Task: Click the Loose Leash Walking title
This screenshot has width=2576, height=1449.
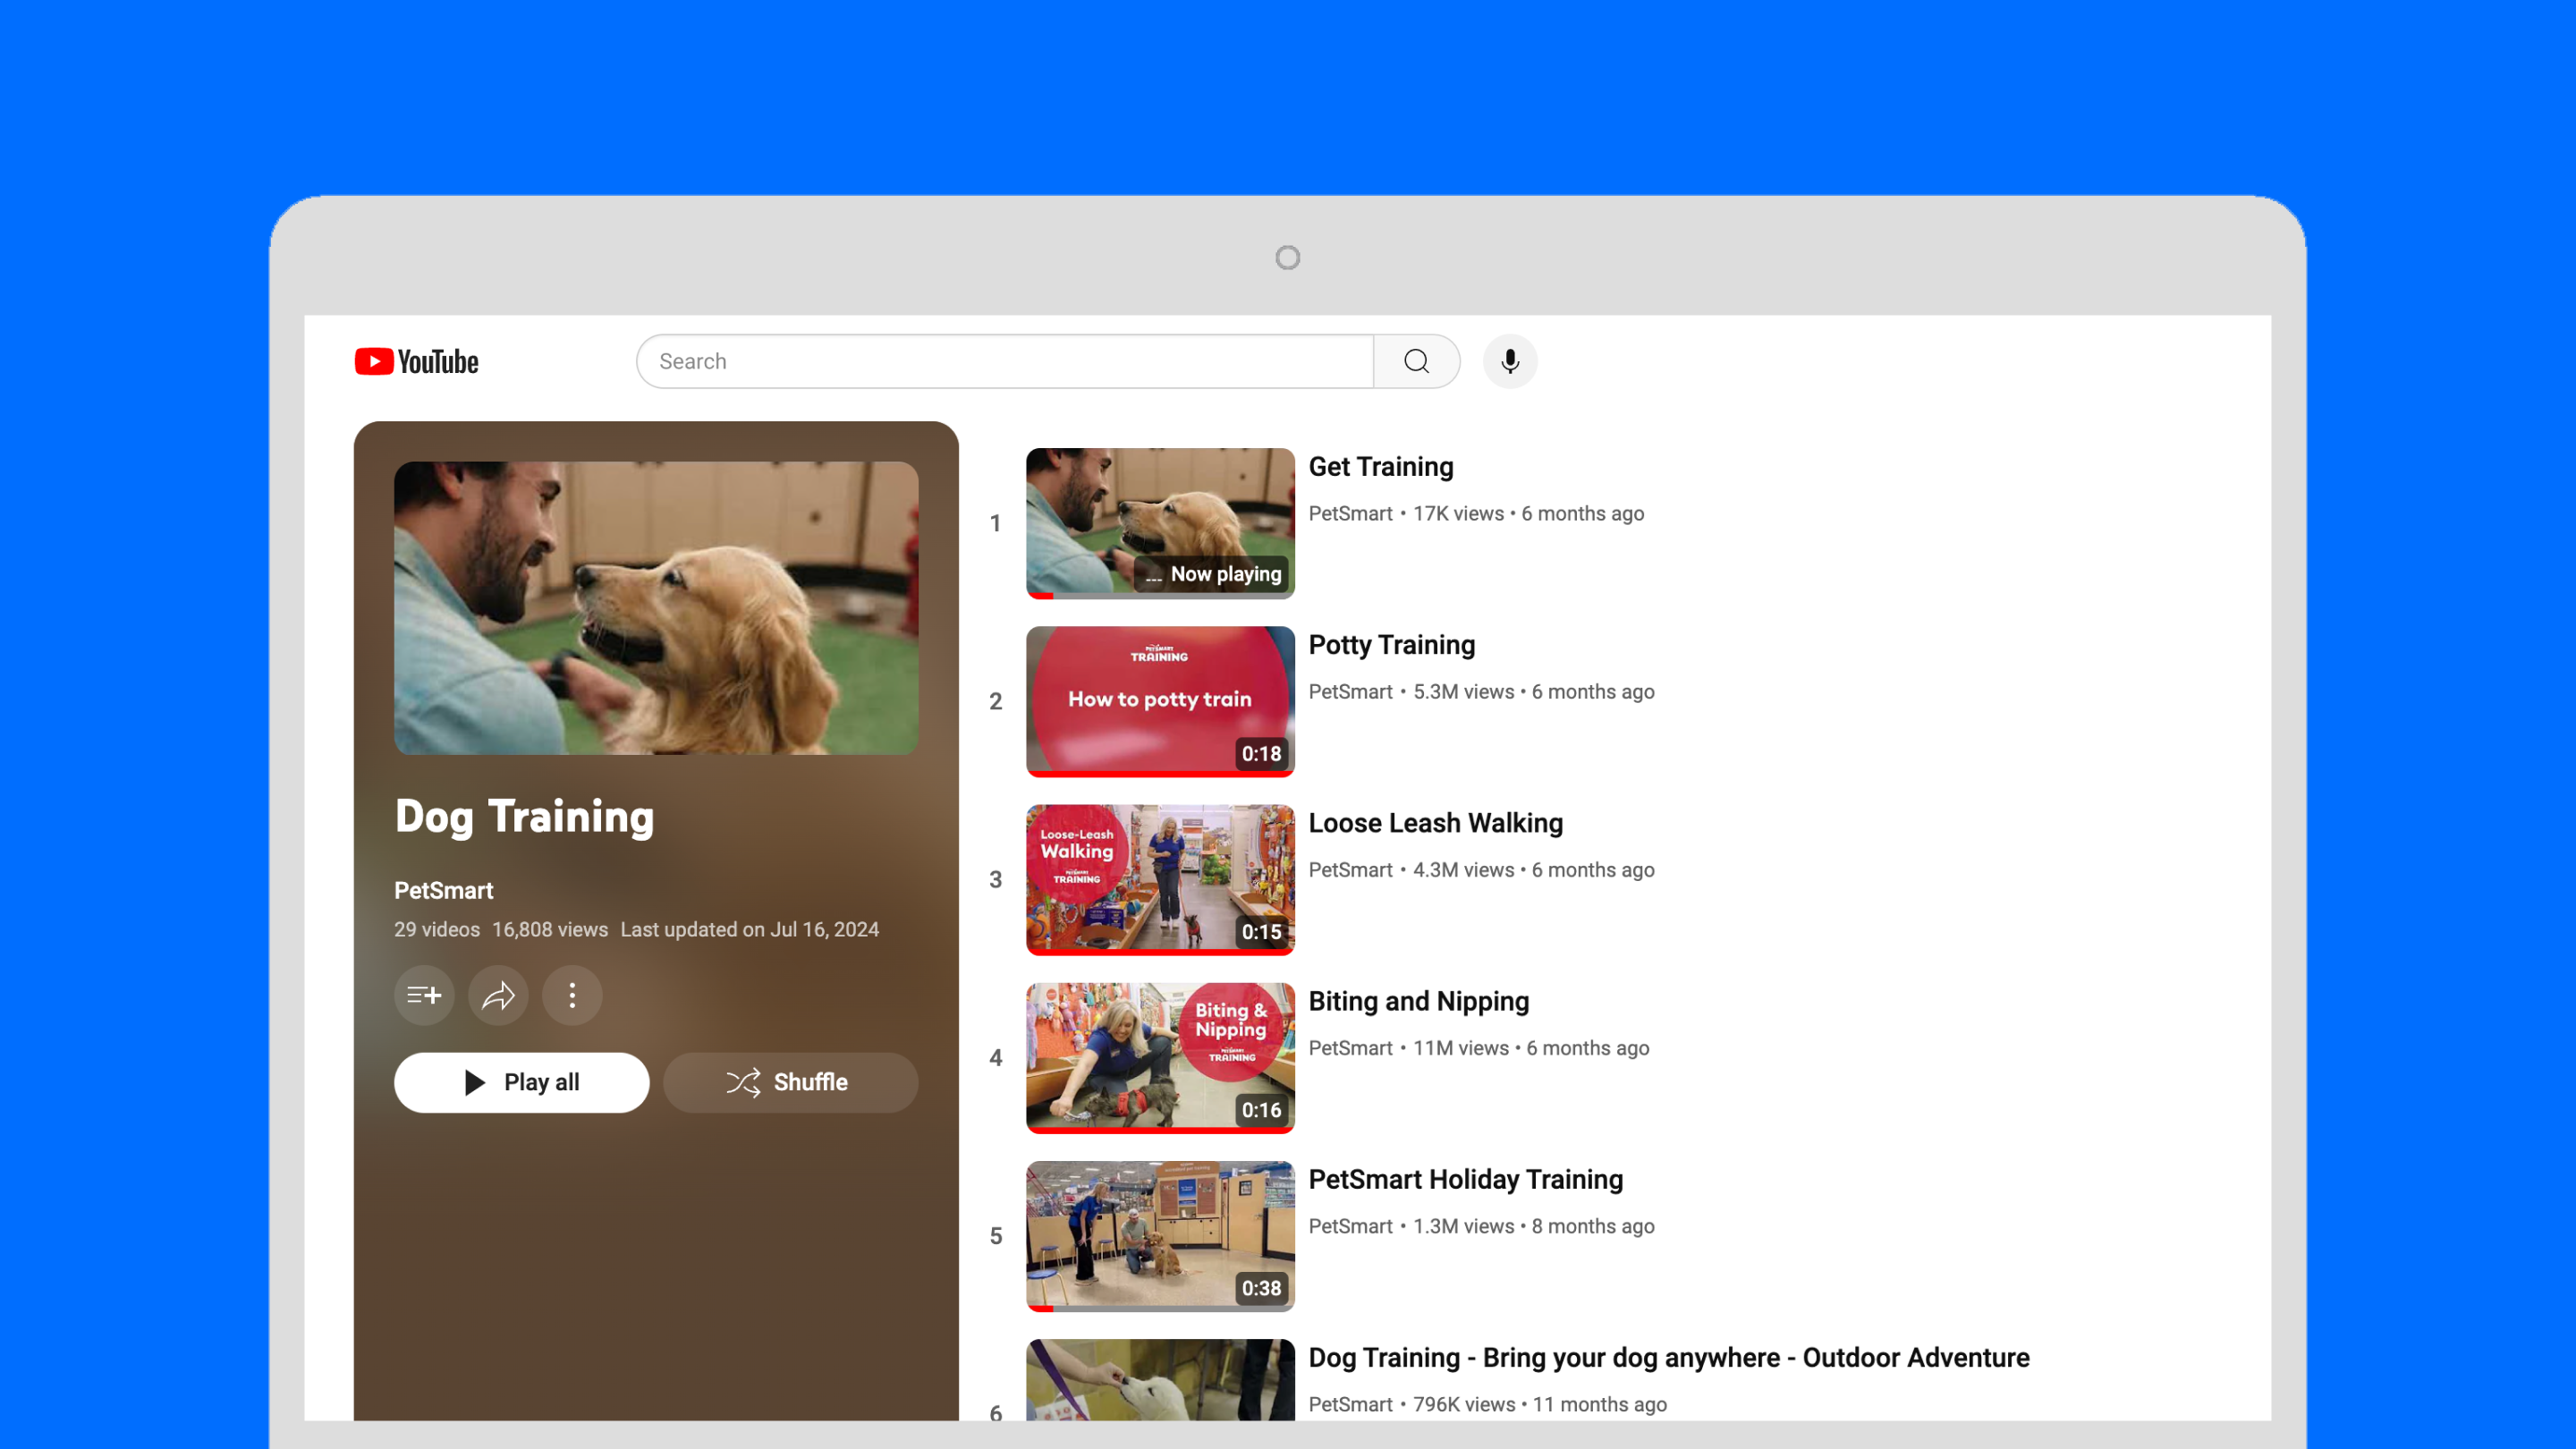Action: click(1436, 823)
